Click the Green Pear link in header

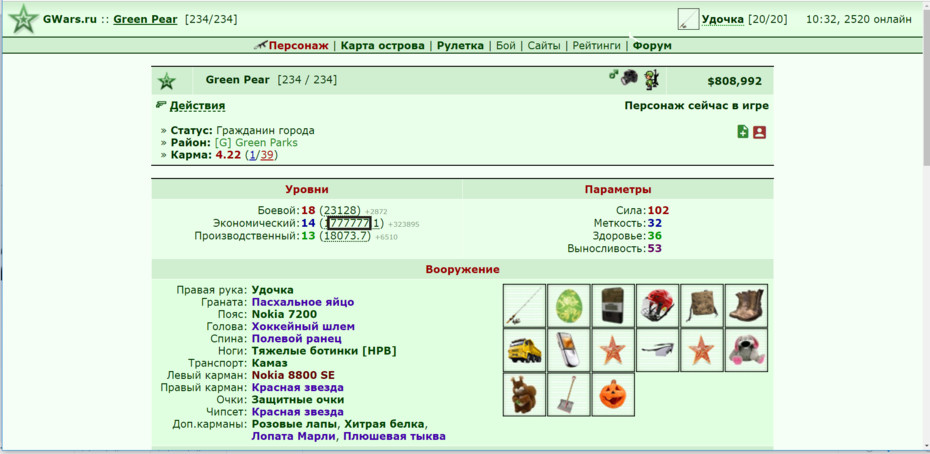point(145,19)
